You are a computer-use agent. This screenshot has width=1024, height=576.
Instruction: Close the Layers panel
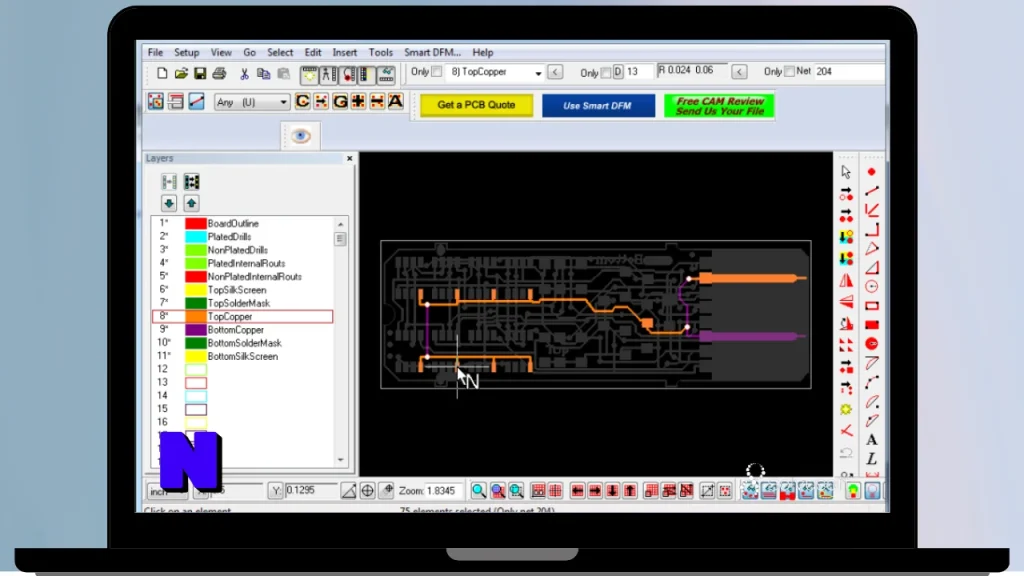(x=349, y=158)
